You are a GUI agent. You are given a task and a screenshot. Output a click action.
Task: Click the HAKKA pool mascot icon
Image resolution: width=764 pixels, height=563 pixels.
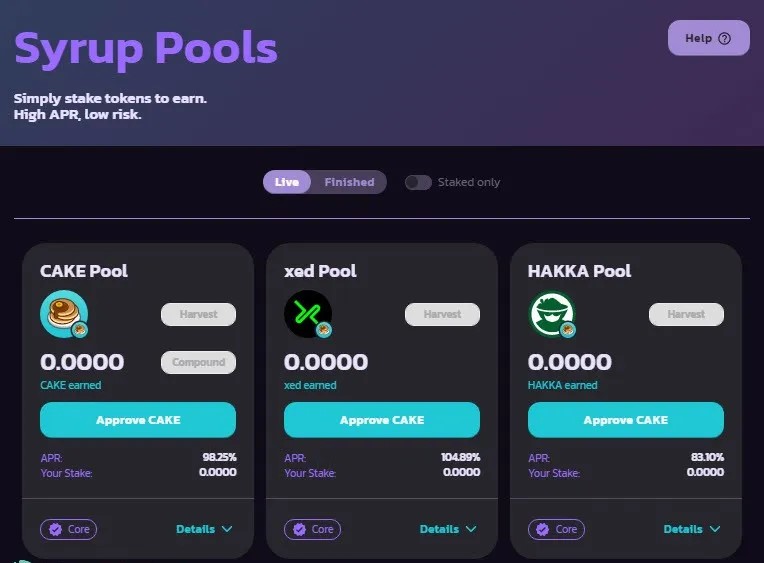(552, 313)
